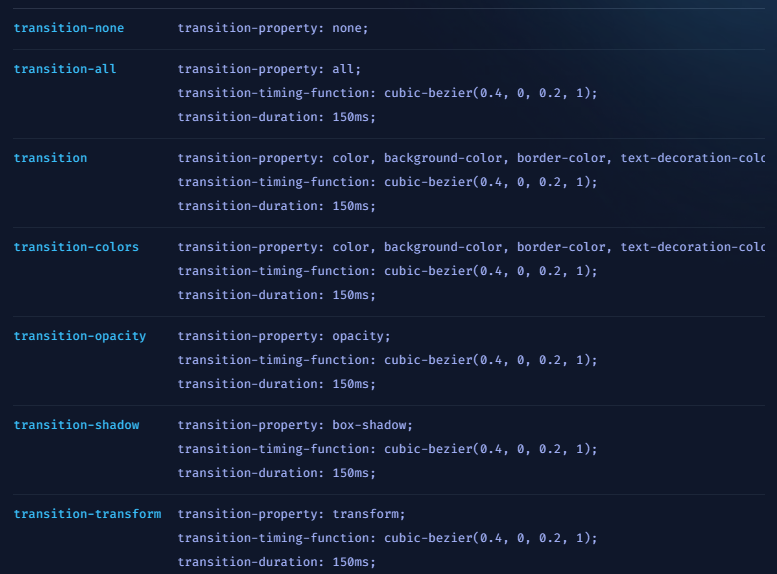The width and height of the screenshot is (777, 574).
Task: Click the property list in the transition-colors row
Action: pos(471,247)
